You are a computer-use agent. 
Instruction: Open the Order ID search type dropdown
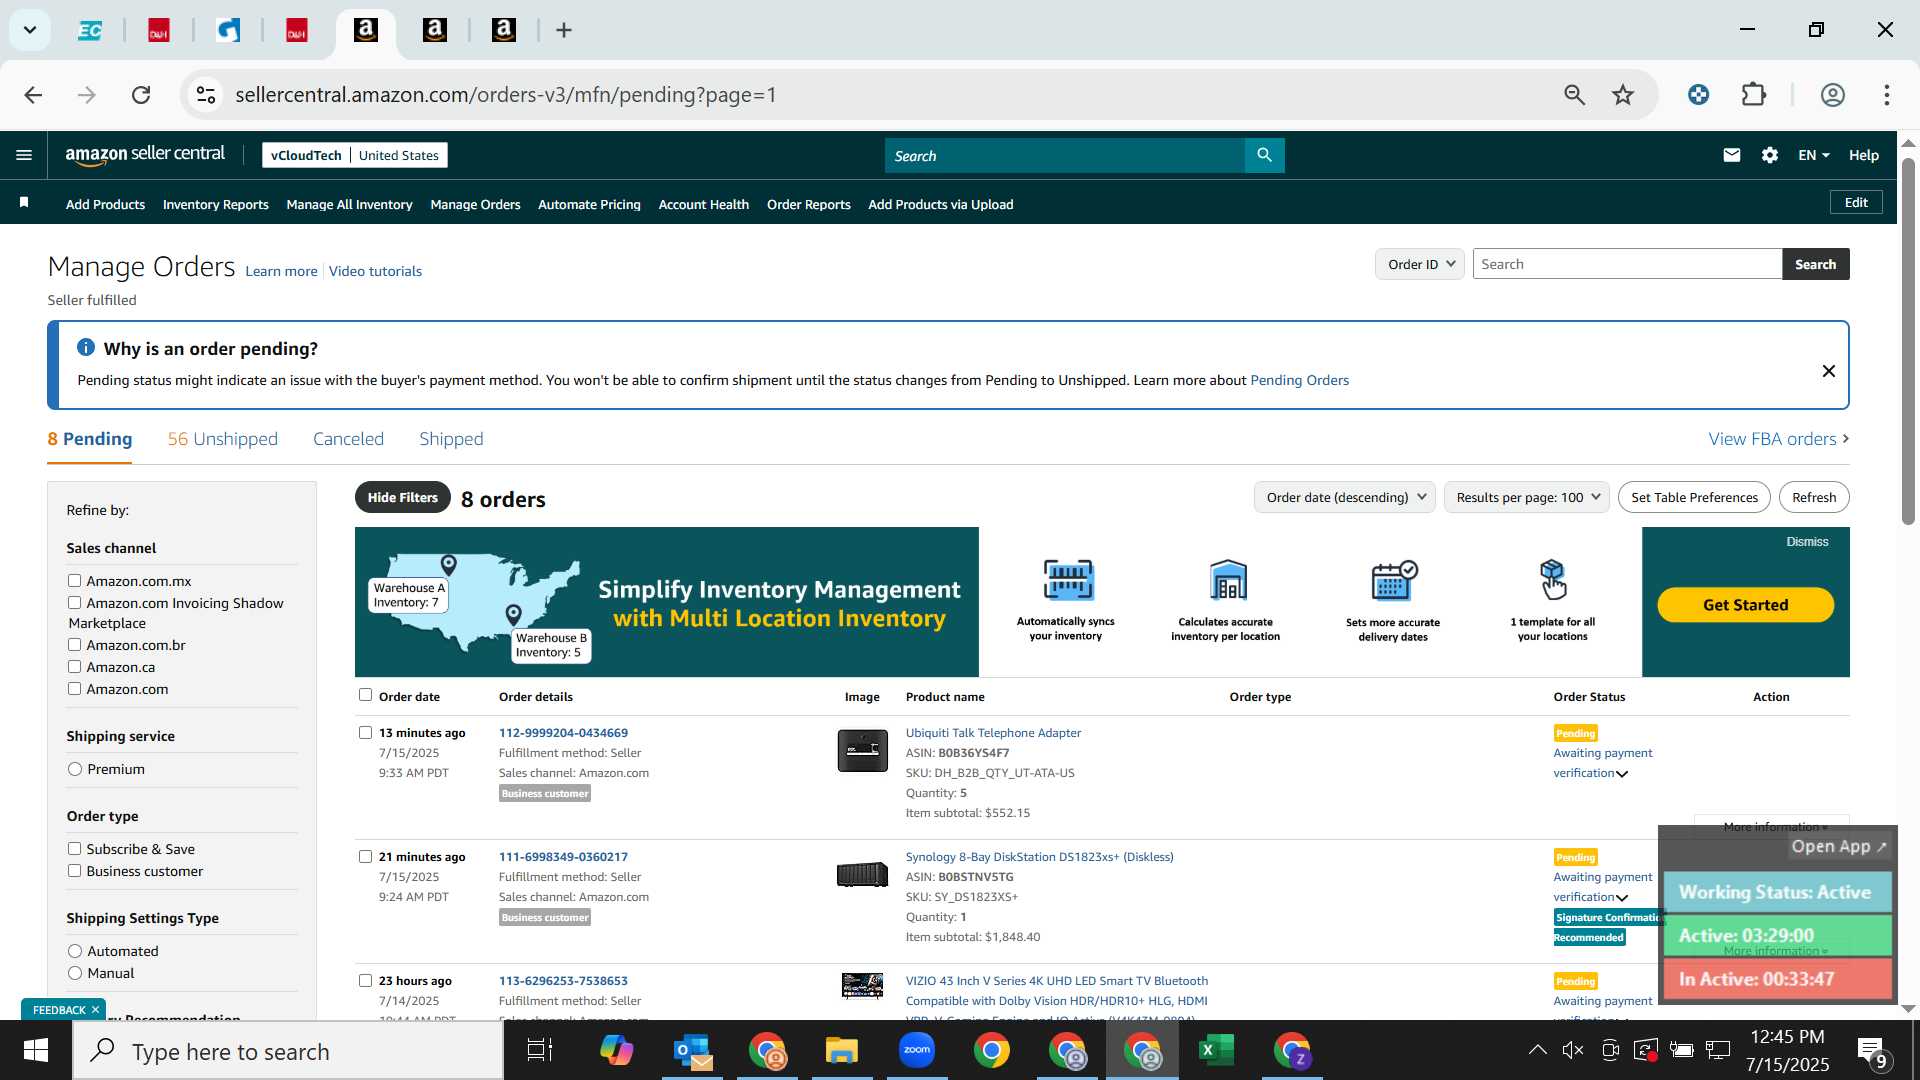pos(1420,264)
